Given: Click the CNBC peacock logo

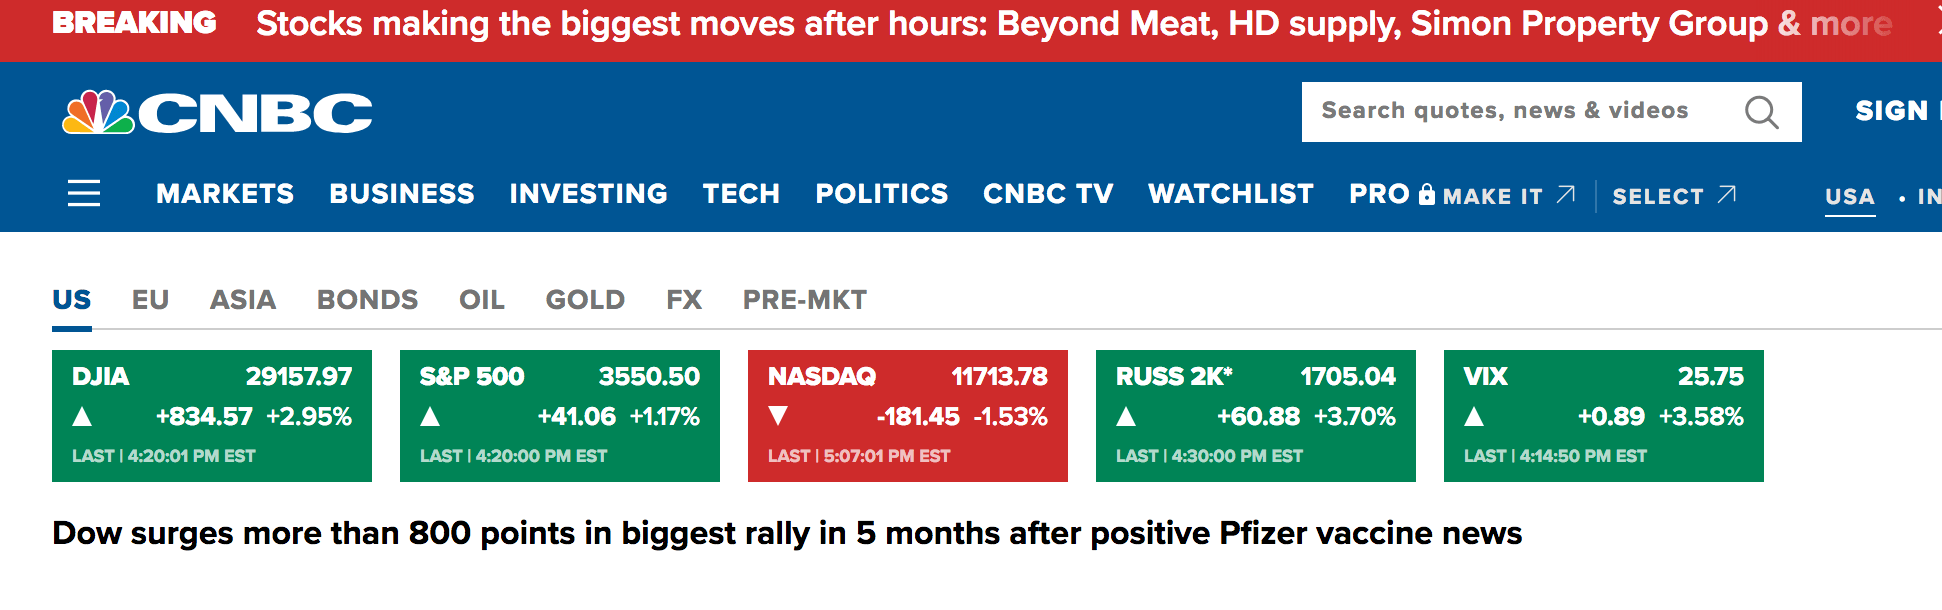Looking at the screenshot, I should click(98, 112).
